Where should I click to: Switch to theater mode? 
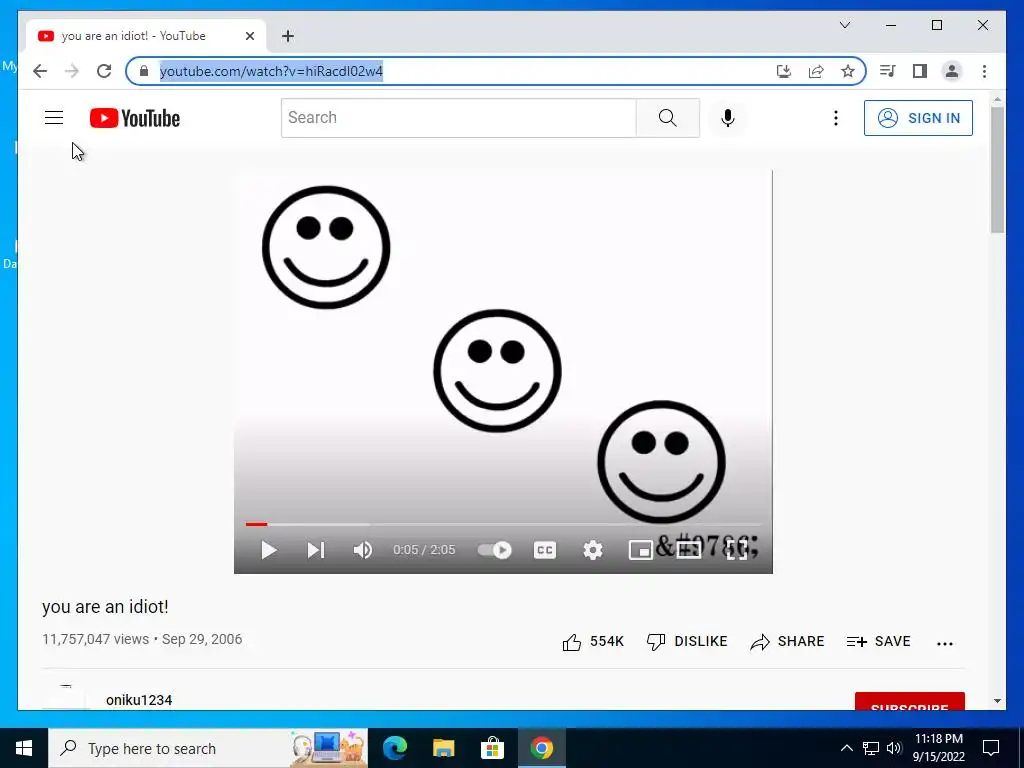point(688,550)
